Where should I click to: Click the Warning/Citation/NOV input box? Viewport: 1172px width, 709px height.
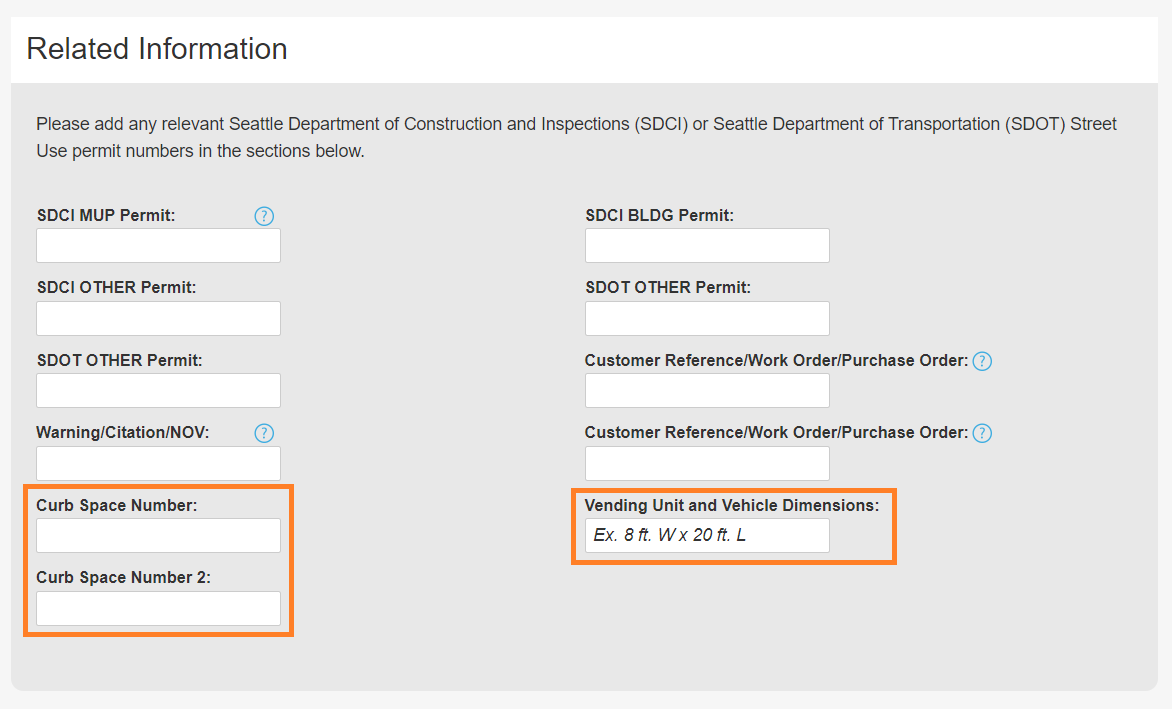click(158, 463)
